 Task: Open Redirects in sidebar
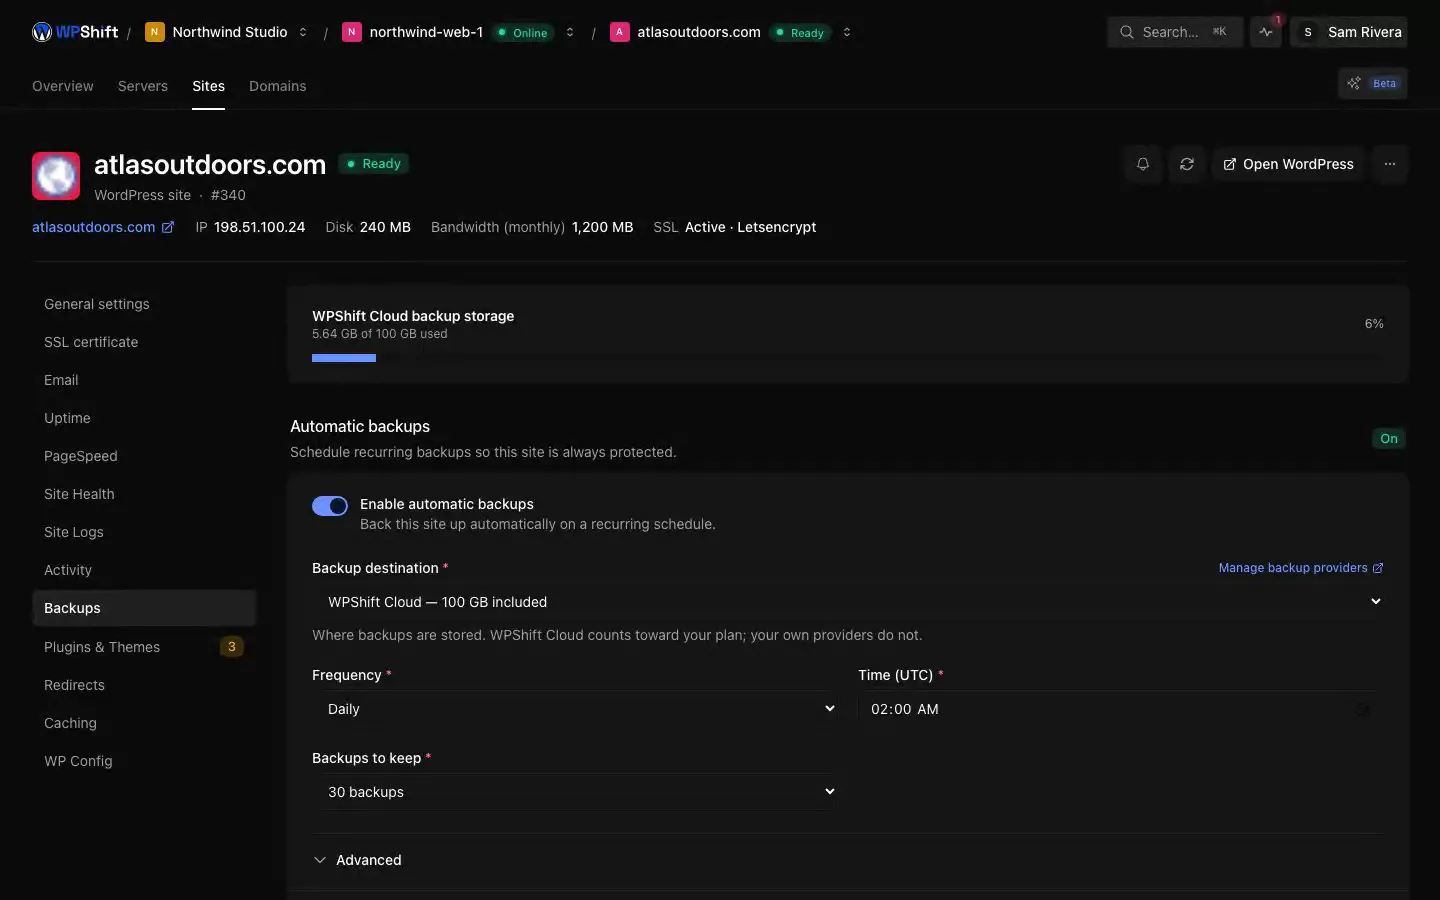(144, 685)
